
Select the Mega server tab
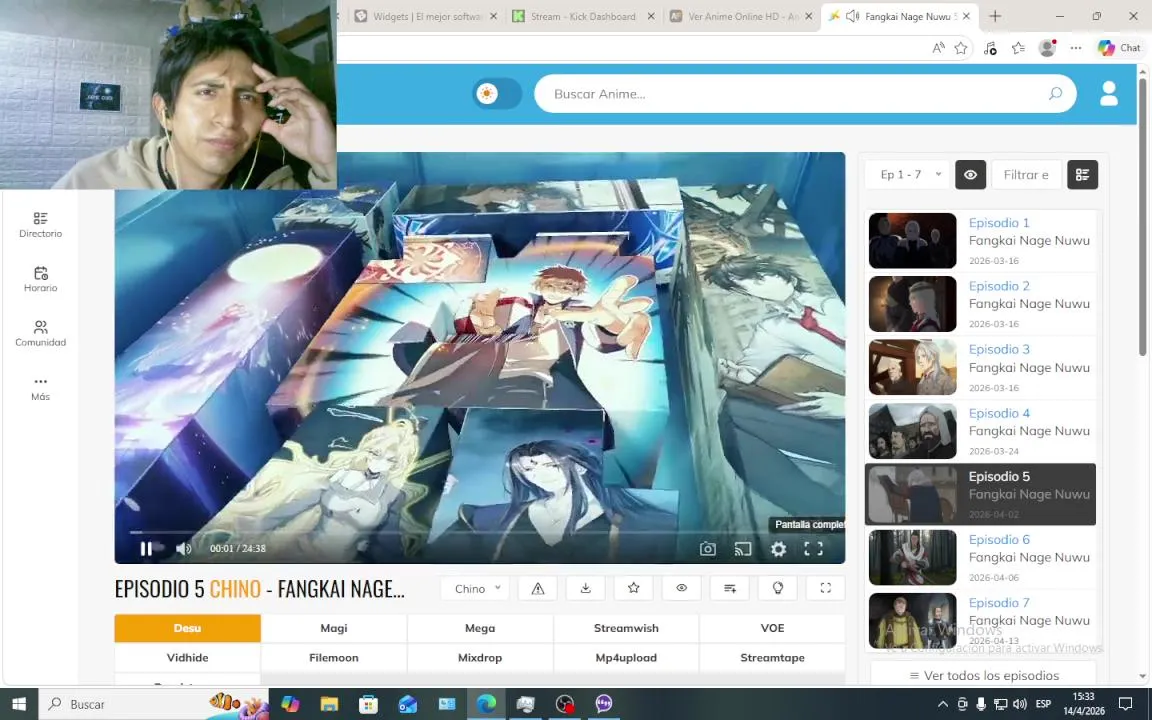click(x=480, y=628)
